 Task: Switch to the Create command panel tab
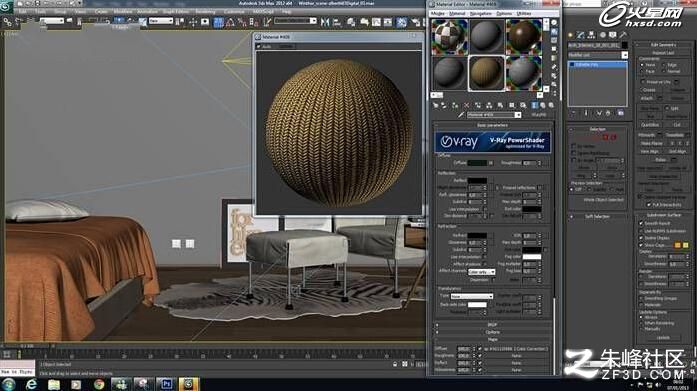pos(570,35)
